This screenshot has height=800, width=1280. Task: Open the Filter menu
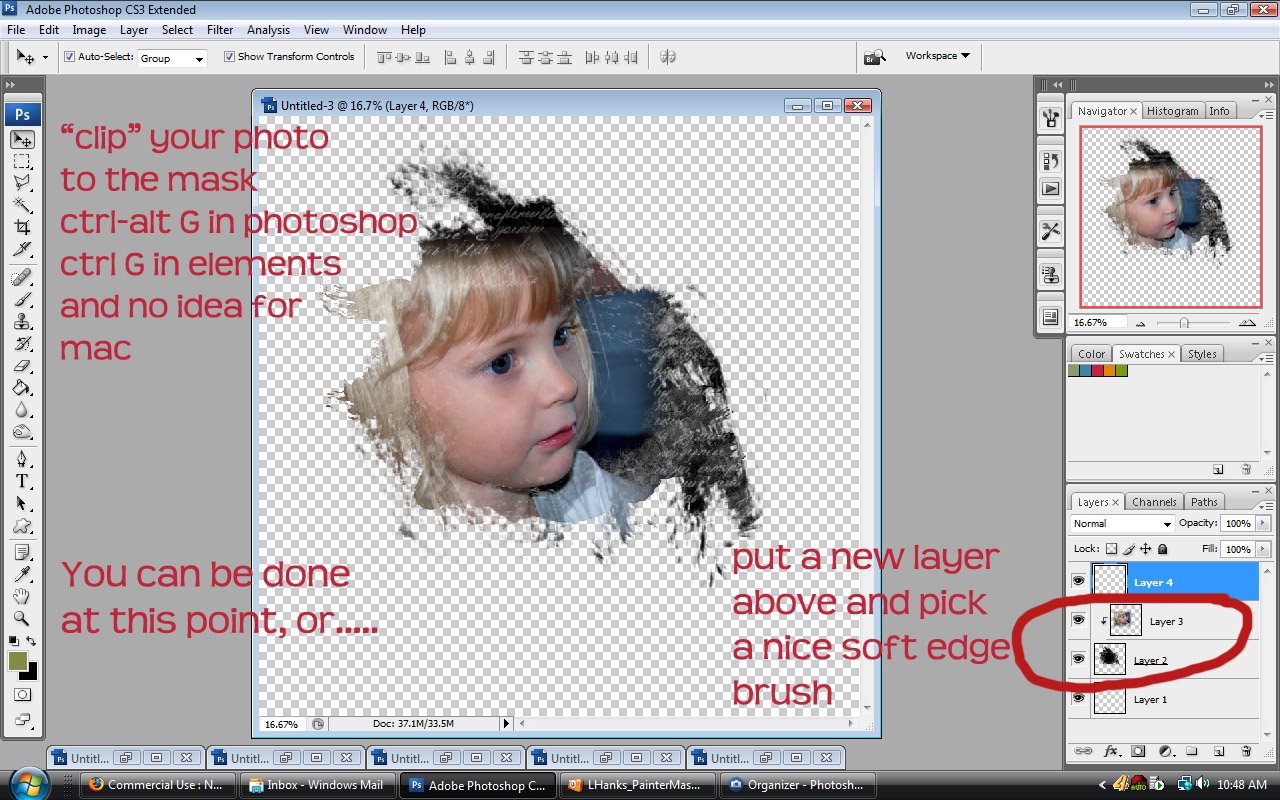220,30
